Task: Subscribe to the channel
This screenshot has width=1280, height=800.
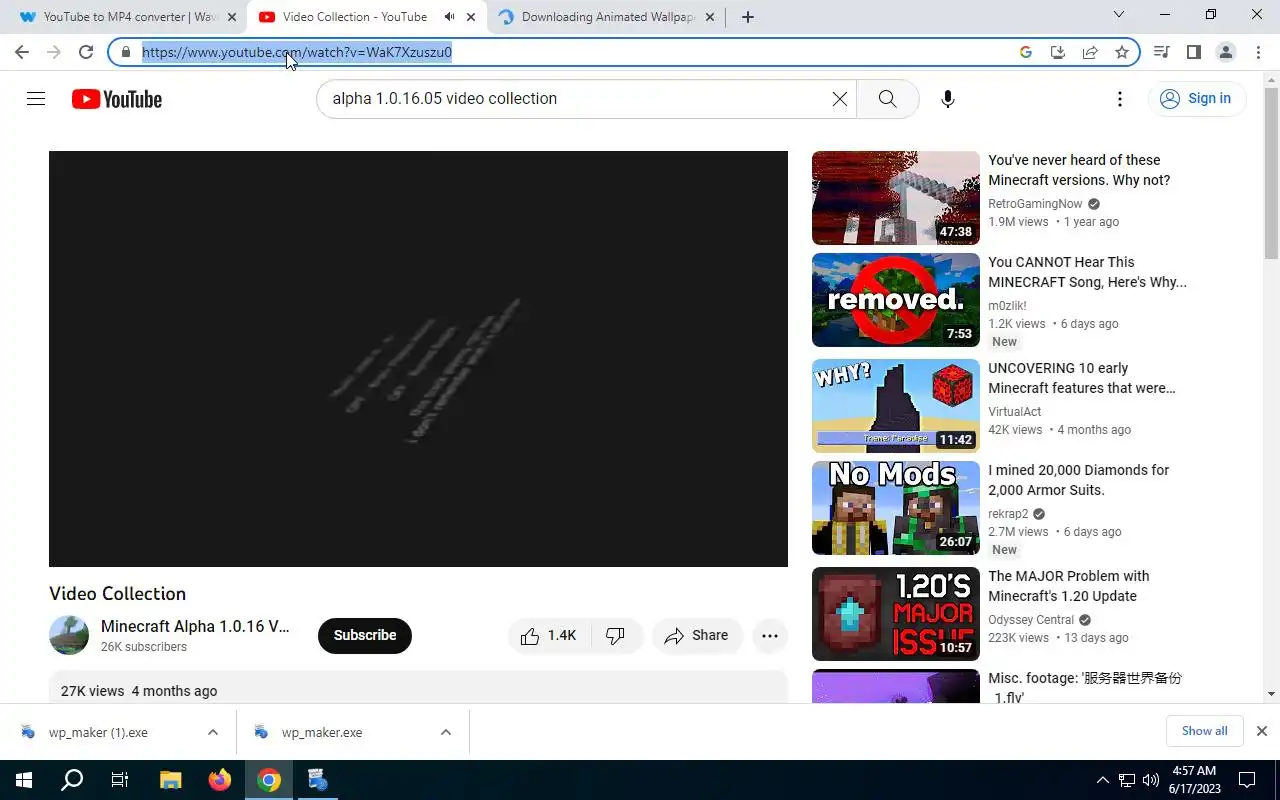Action: 365,635
